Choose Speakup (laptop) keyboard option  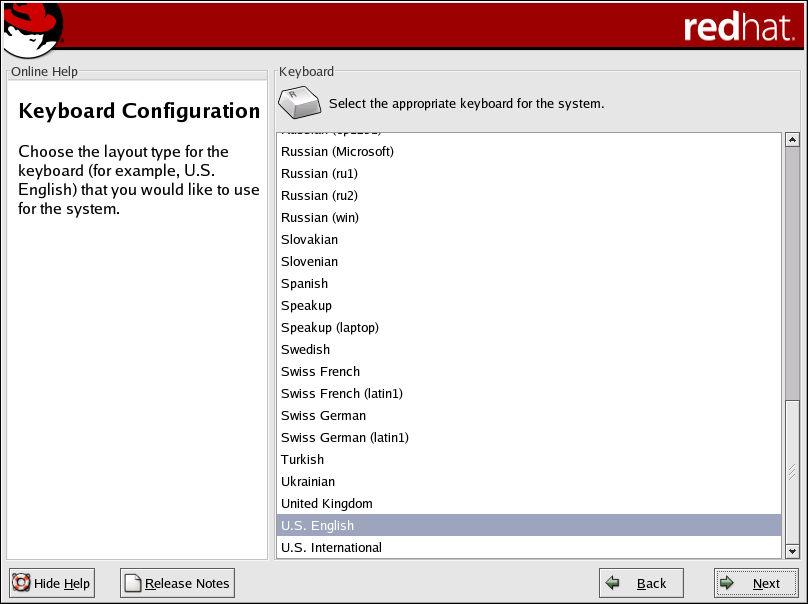[329, 327]
